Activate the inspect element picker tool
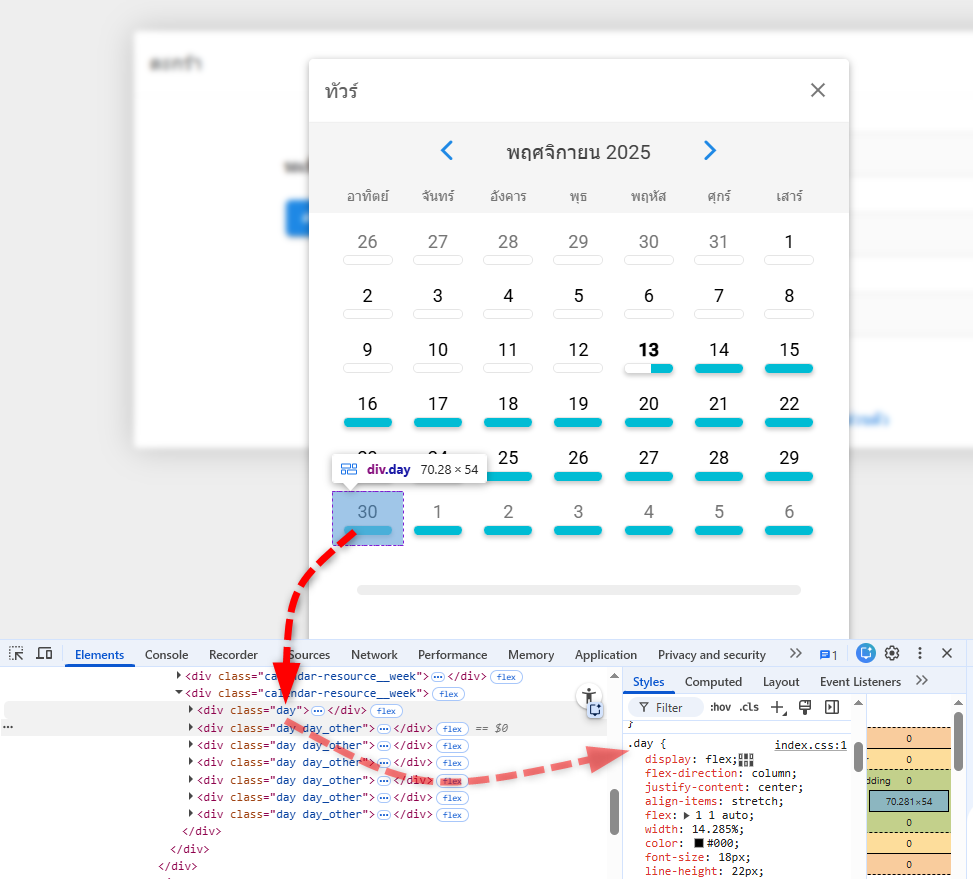Screen dimensions: 973x879 click(17, 653)
